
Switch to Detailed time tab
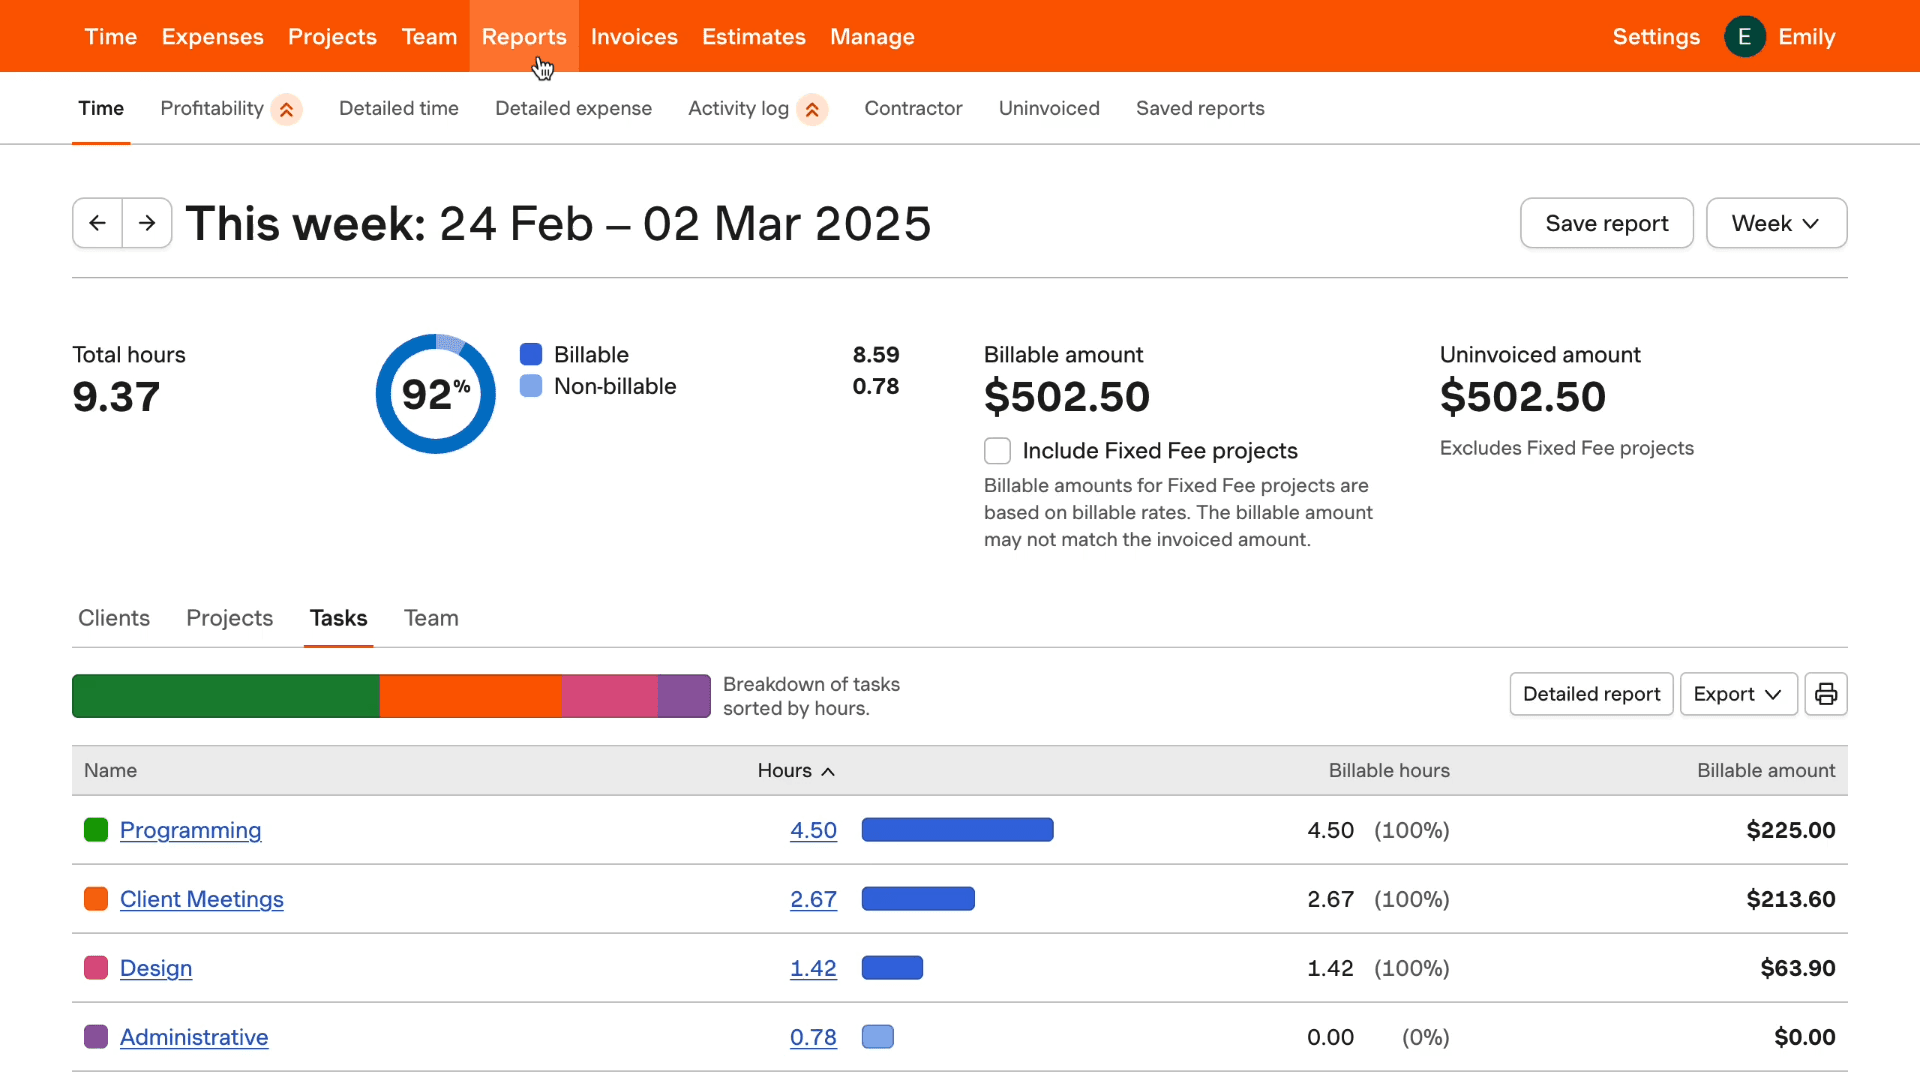[399, 108]
